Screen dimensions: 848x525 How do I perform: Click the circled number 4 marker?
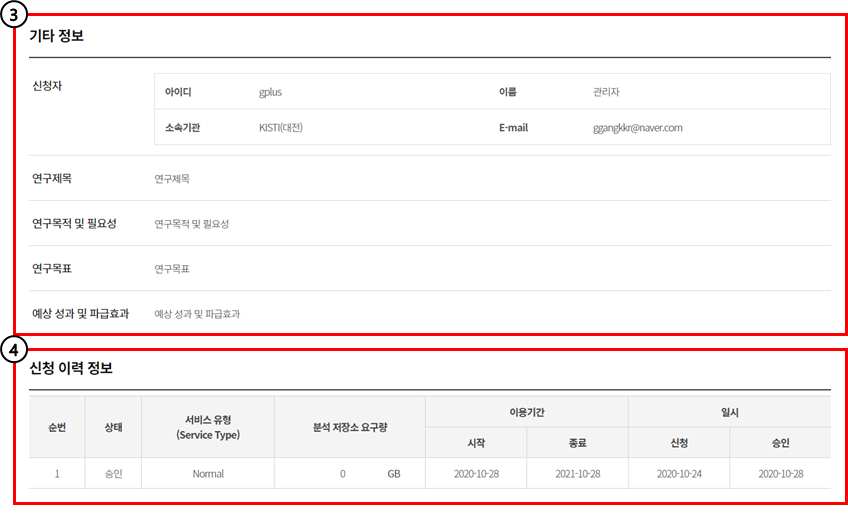click(x=13, y=350)
